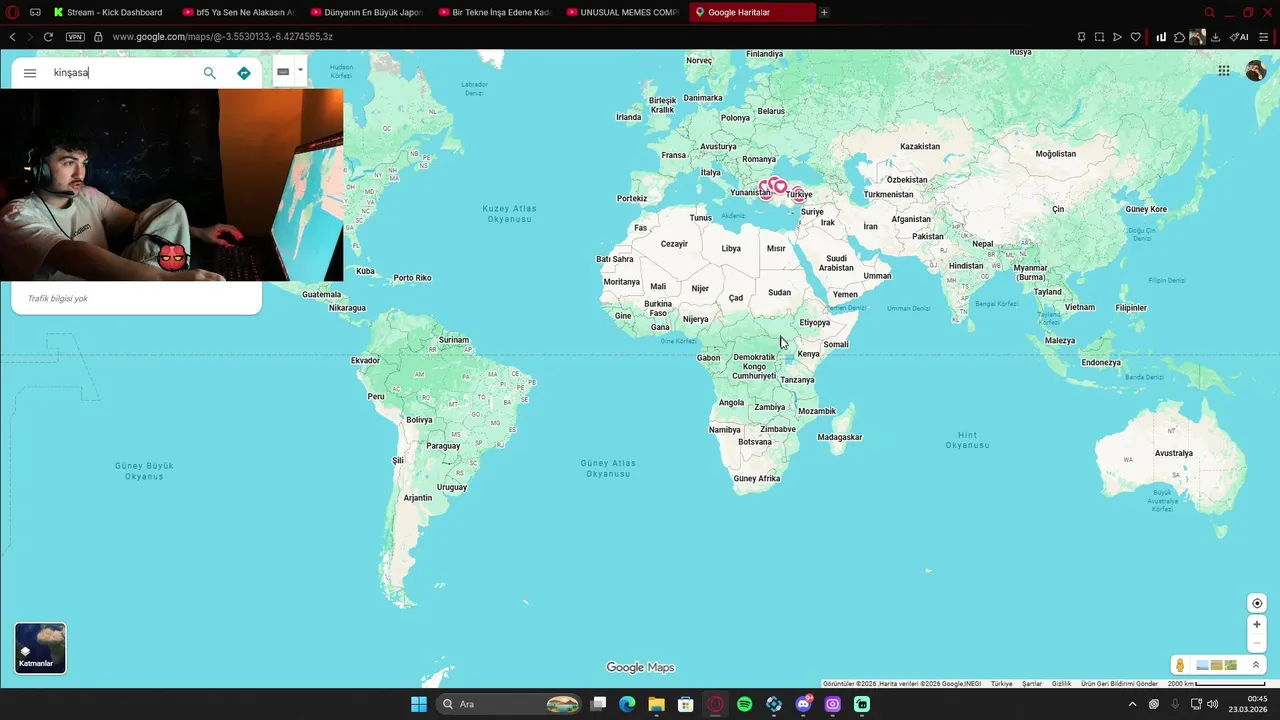The width and height of the screenshot is (1280, 720).
Task: Pick up the Street View pegman
Action: [x=1181, y=665]
